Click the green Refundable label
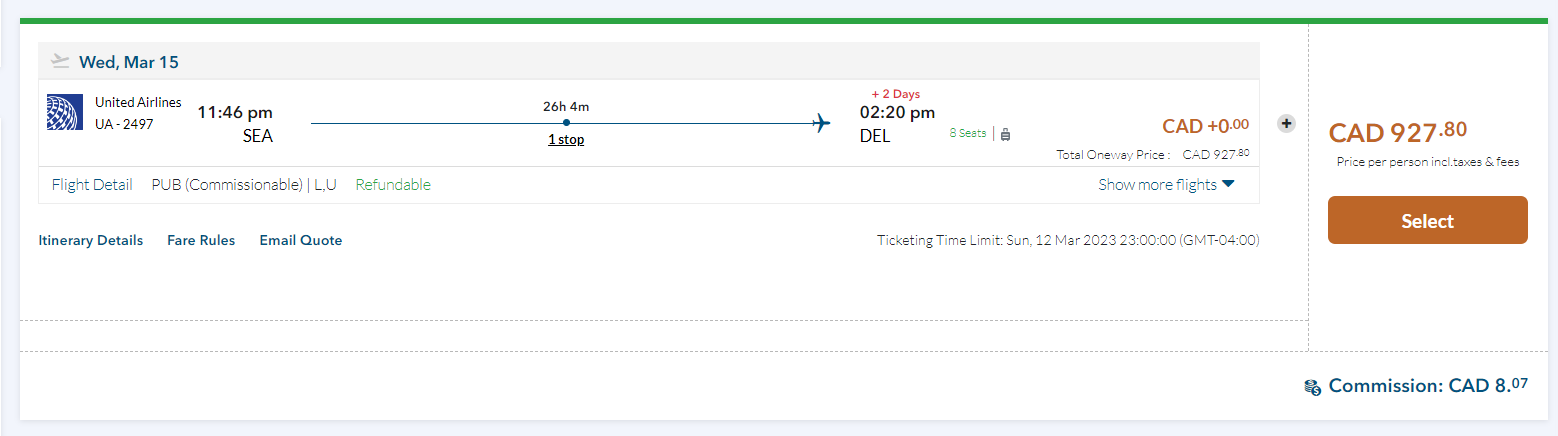Image resolution: width=1558 pixels, height=436 pixels. (393, 185)
